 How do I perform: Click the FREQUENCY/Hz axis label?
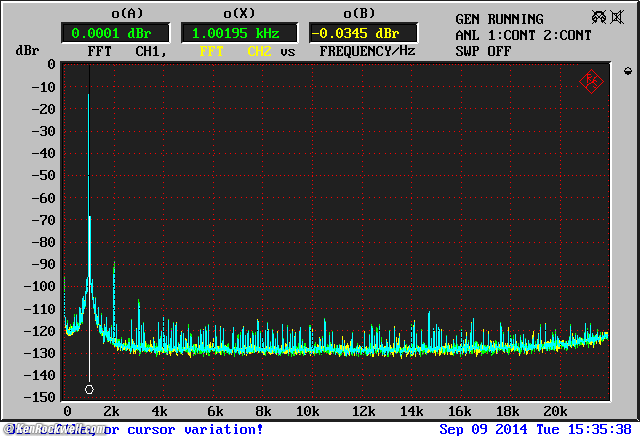pos(367,51)
